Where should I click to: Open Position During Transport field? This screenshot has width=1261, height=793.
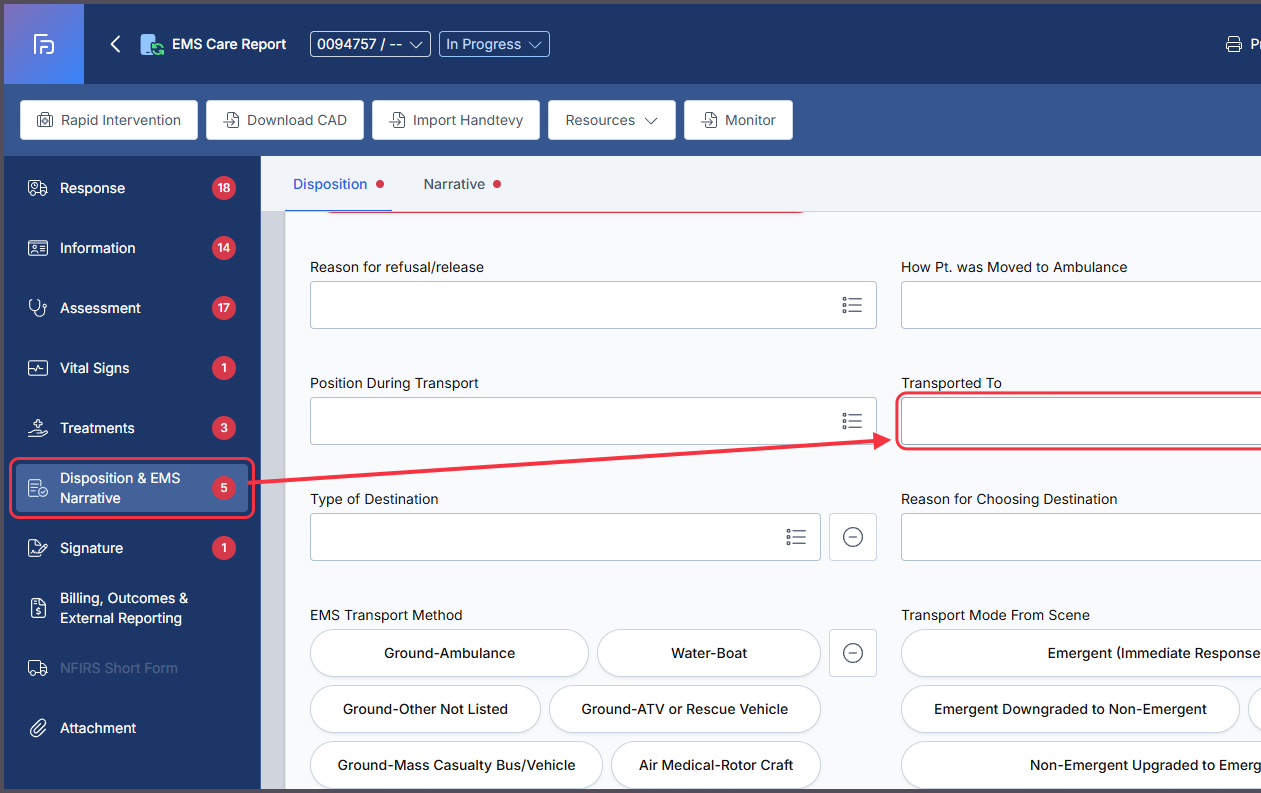[x=593, y=421]
